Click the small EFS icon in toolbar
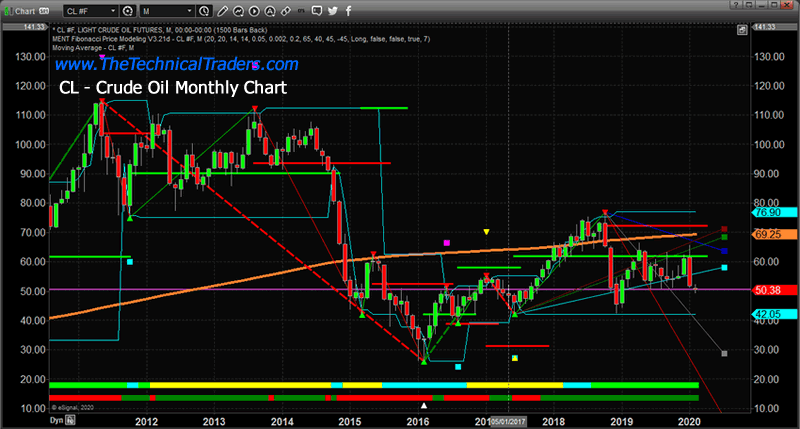 [x=302, y=11]
